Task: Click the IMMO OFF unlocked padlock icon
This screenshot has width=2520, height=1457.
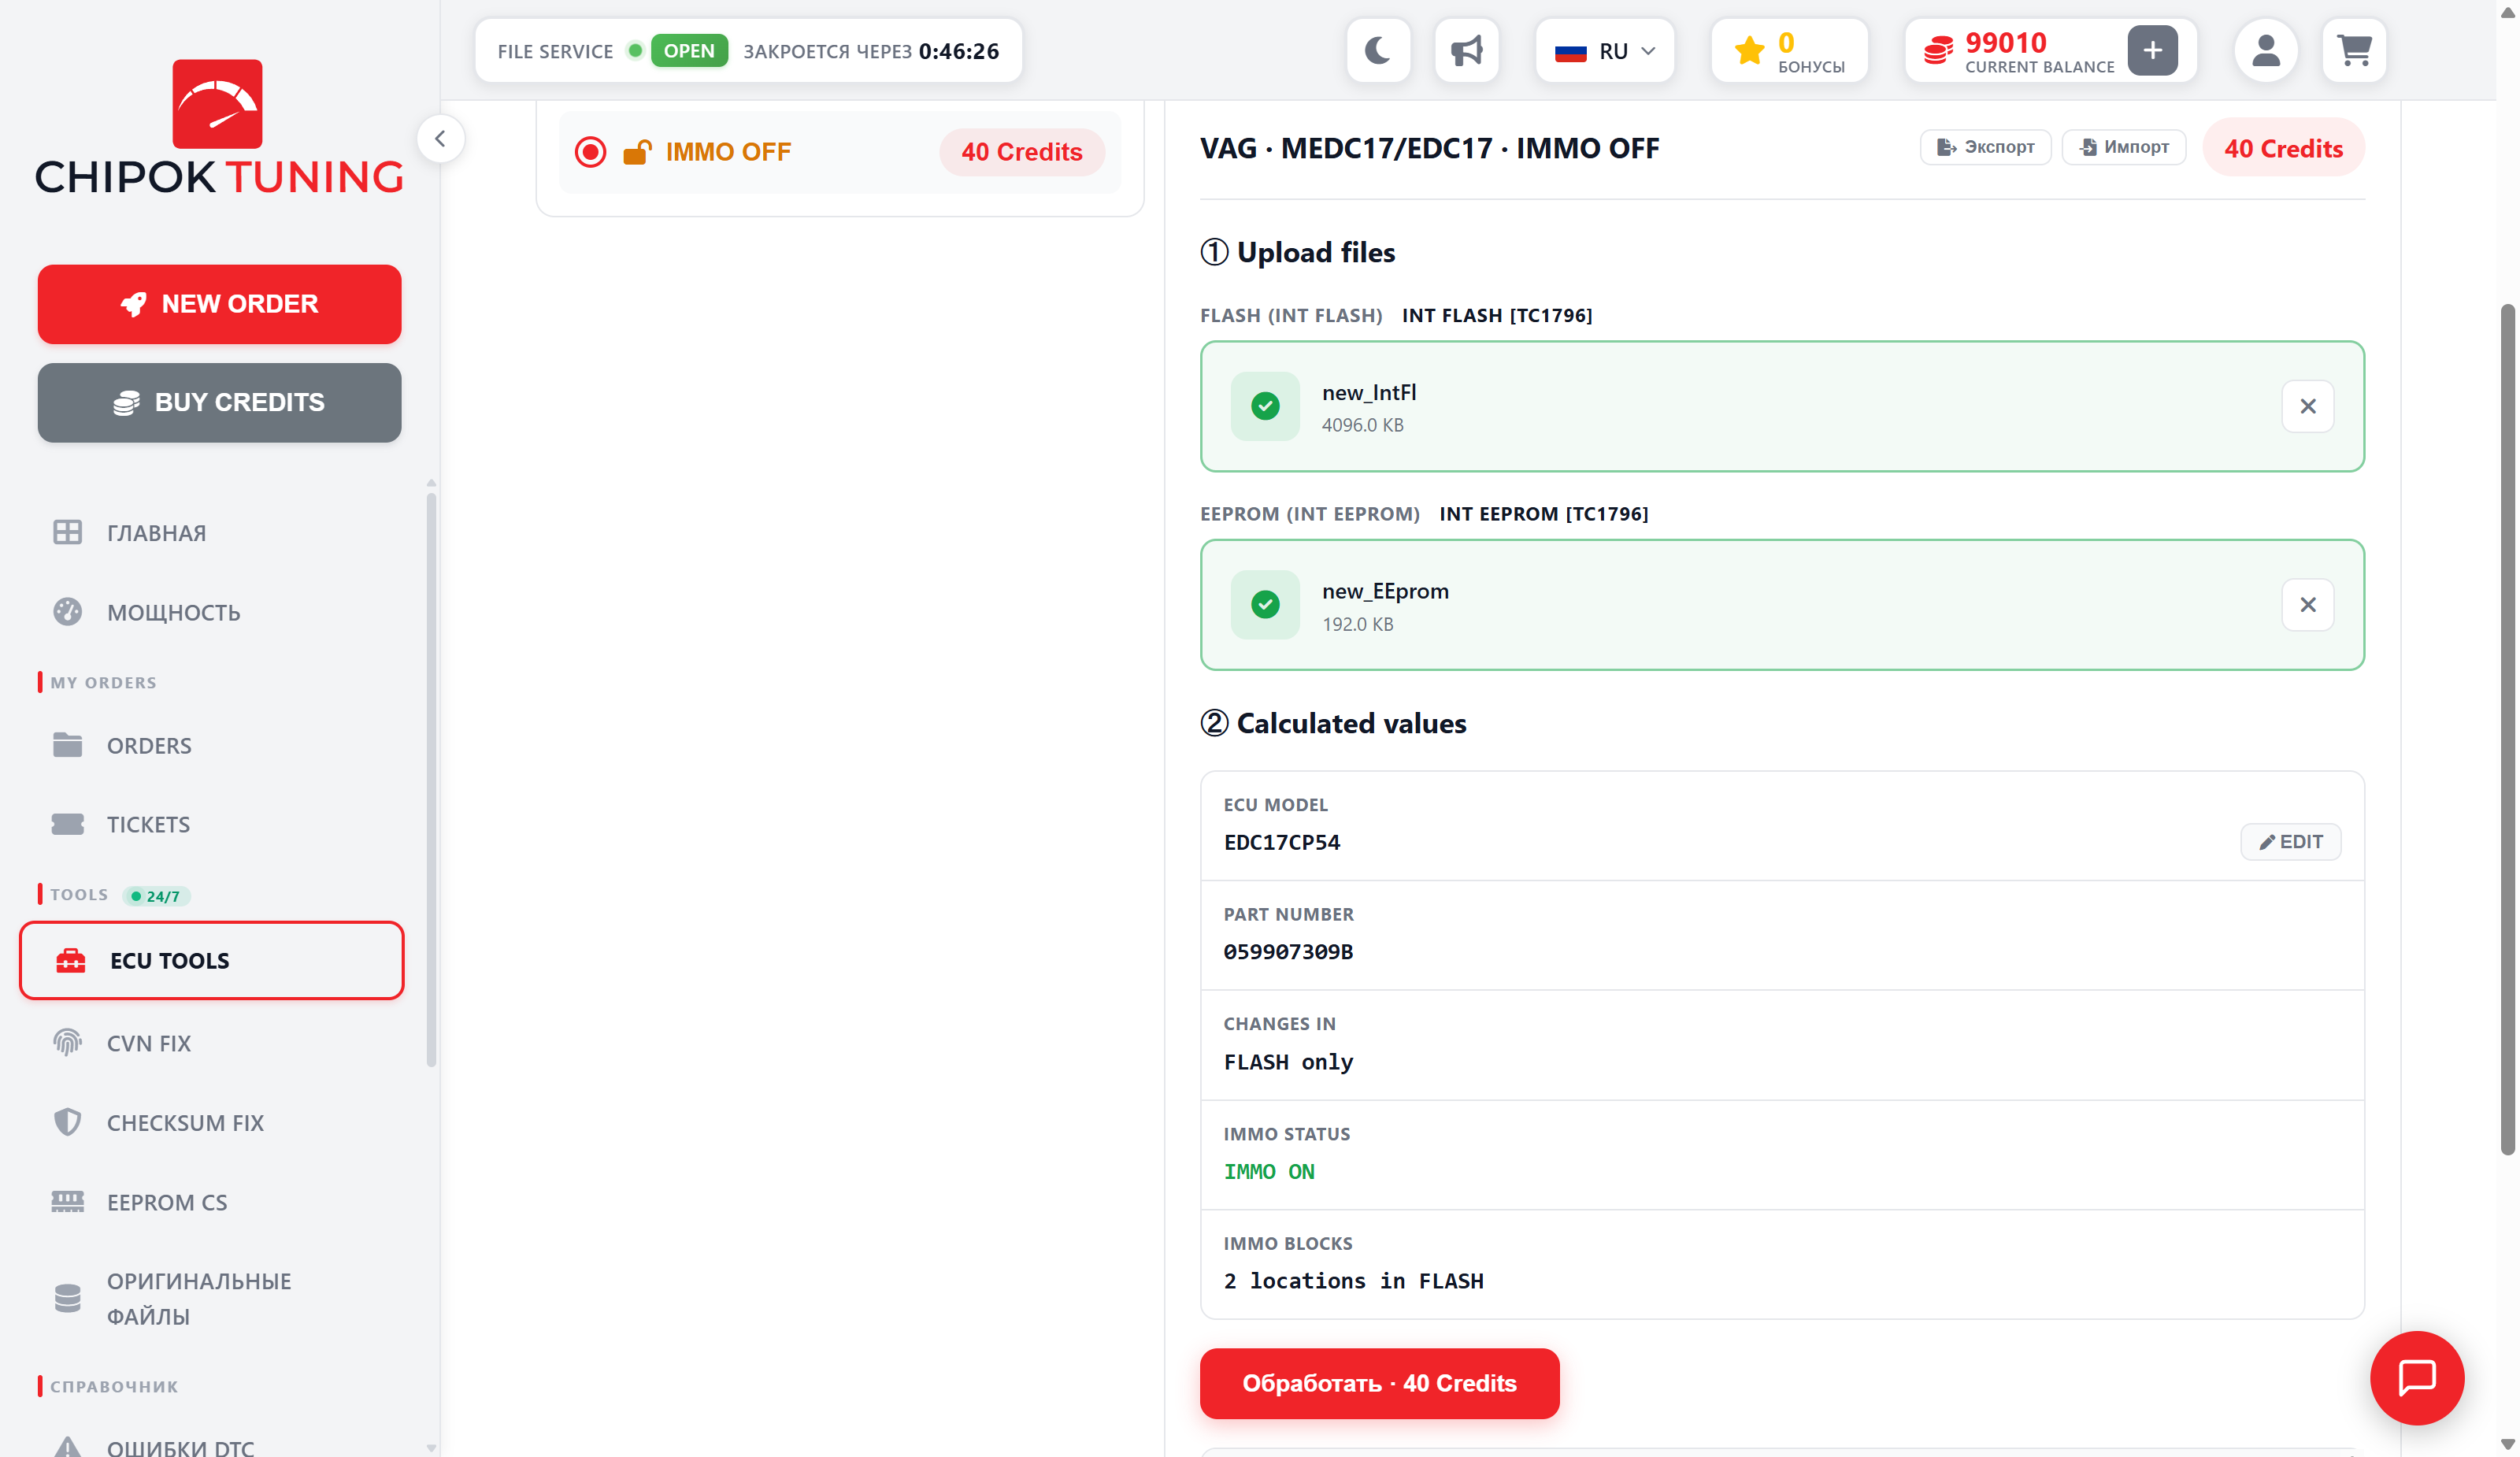Action: pyautogui.click(x=637, y=152)
